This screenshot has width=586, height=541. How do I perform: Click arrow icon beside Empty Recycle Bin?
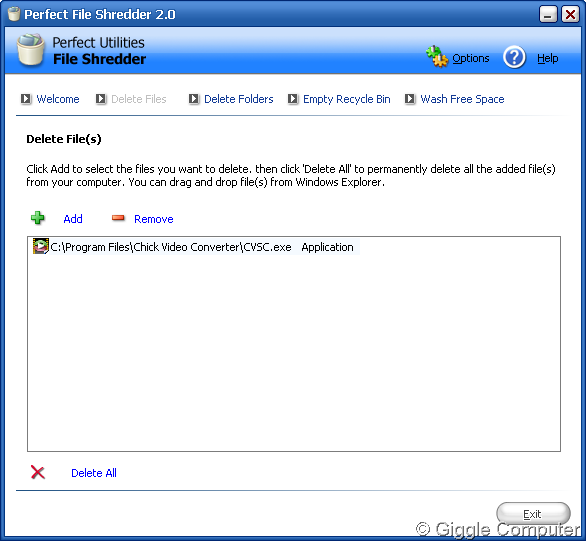[293, 99]
